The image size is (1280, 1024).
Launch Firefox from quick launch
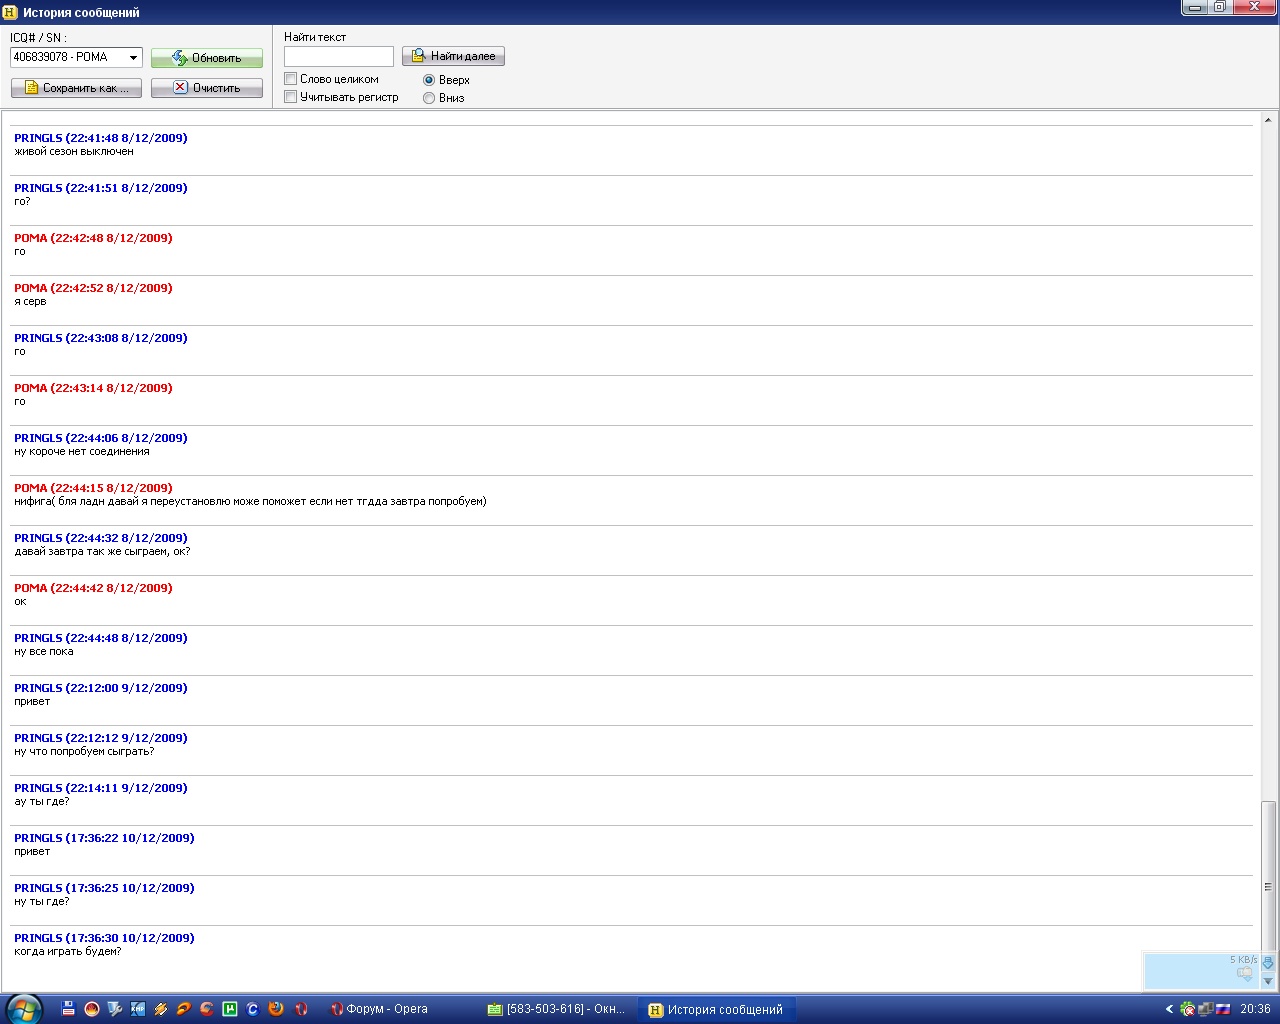point(276,1009)
